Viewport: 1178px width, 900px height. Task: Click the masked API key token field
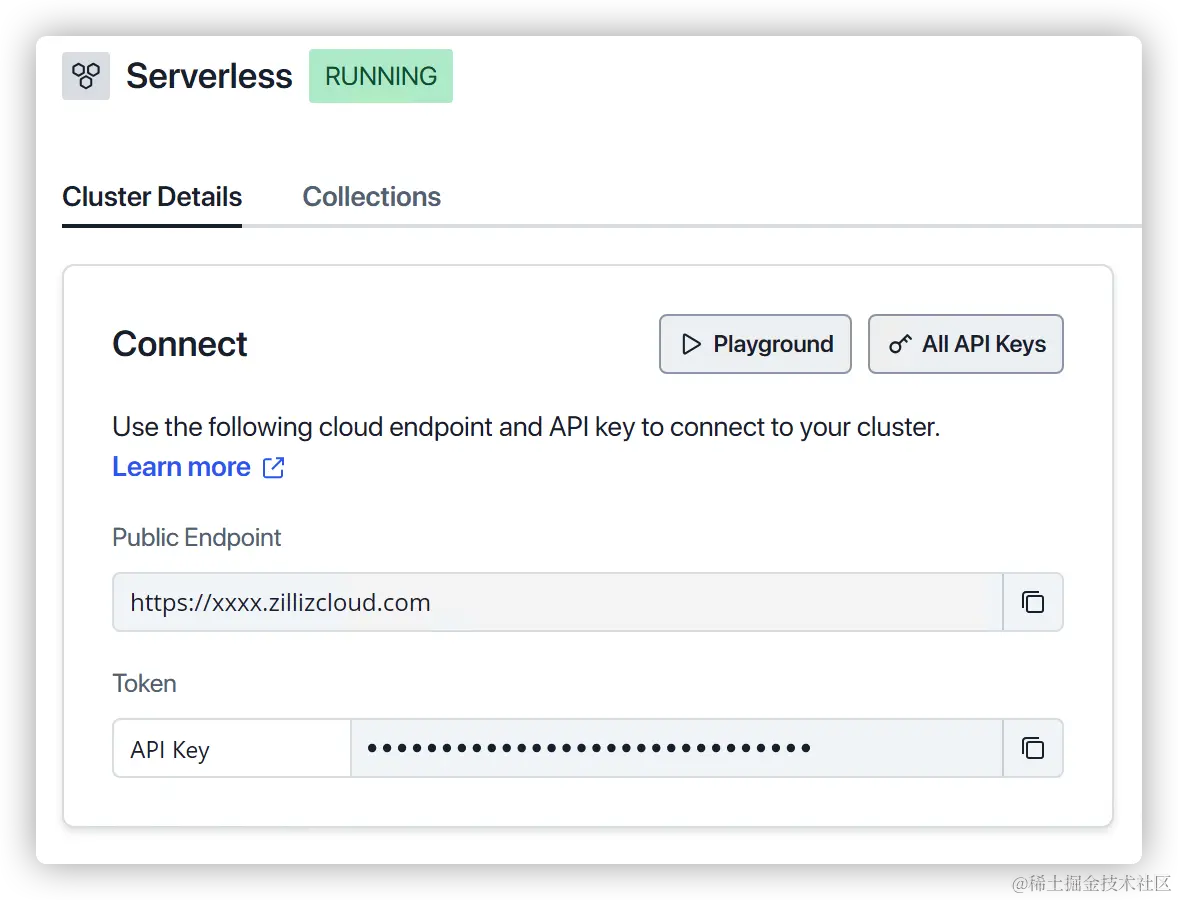point(676,747)
